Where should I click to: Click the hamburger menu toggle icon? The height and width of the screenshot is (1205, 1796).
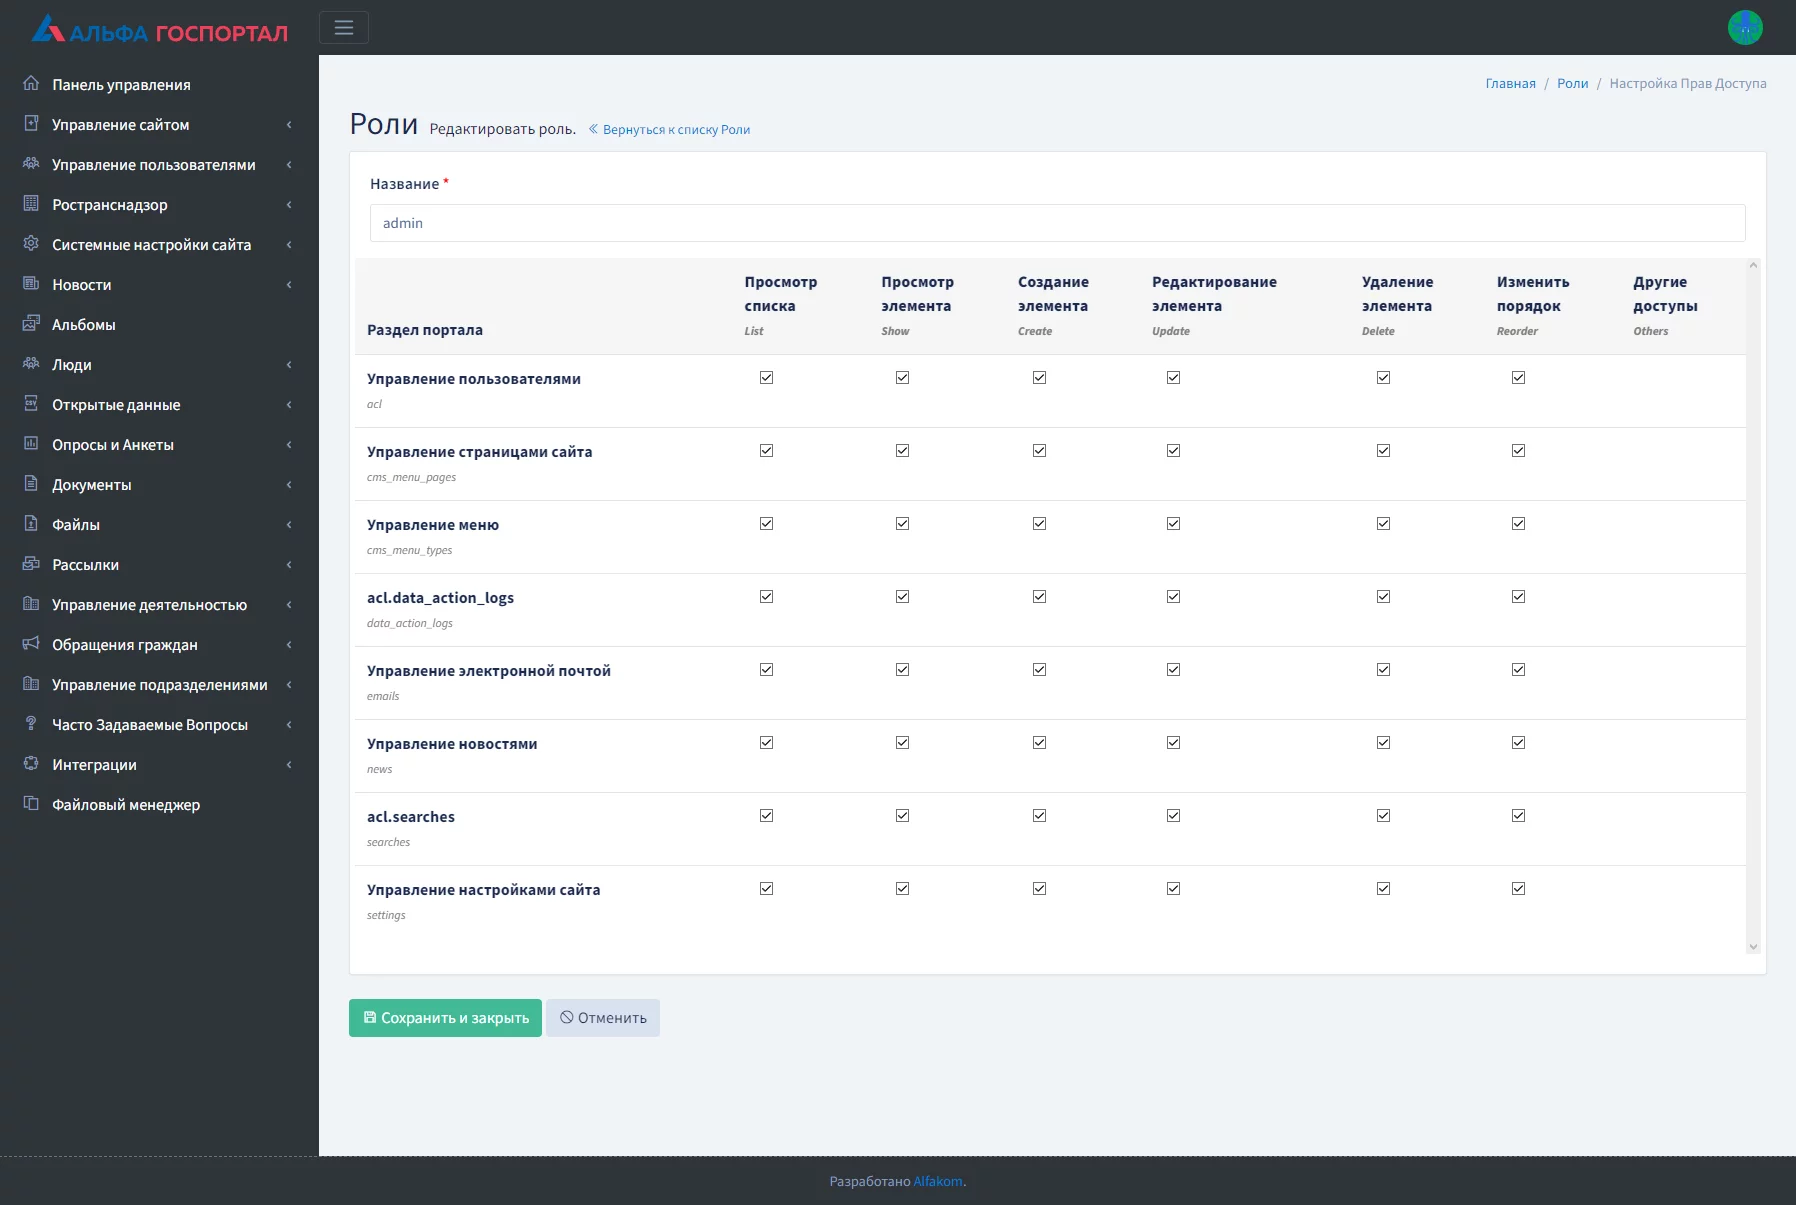coord(343,28)
